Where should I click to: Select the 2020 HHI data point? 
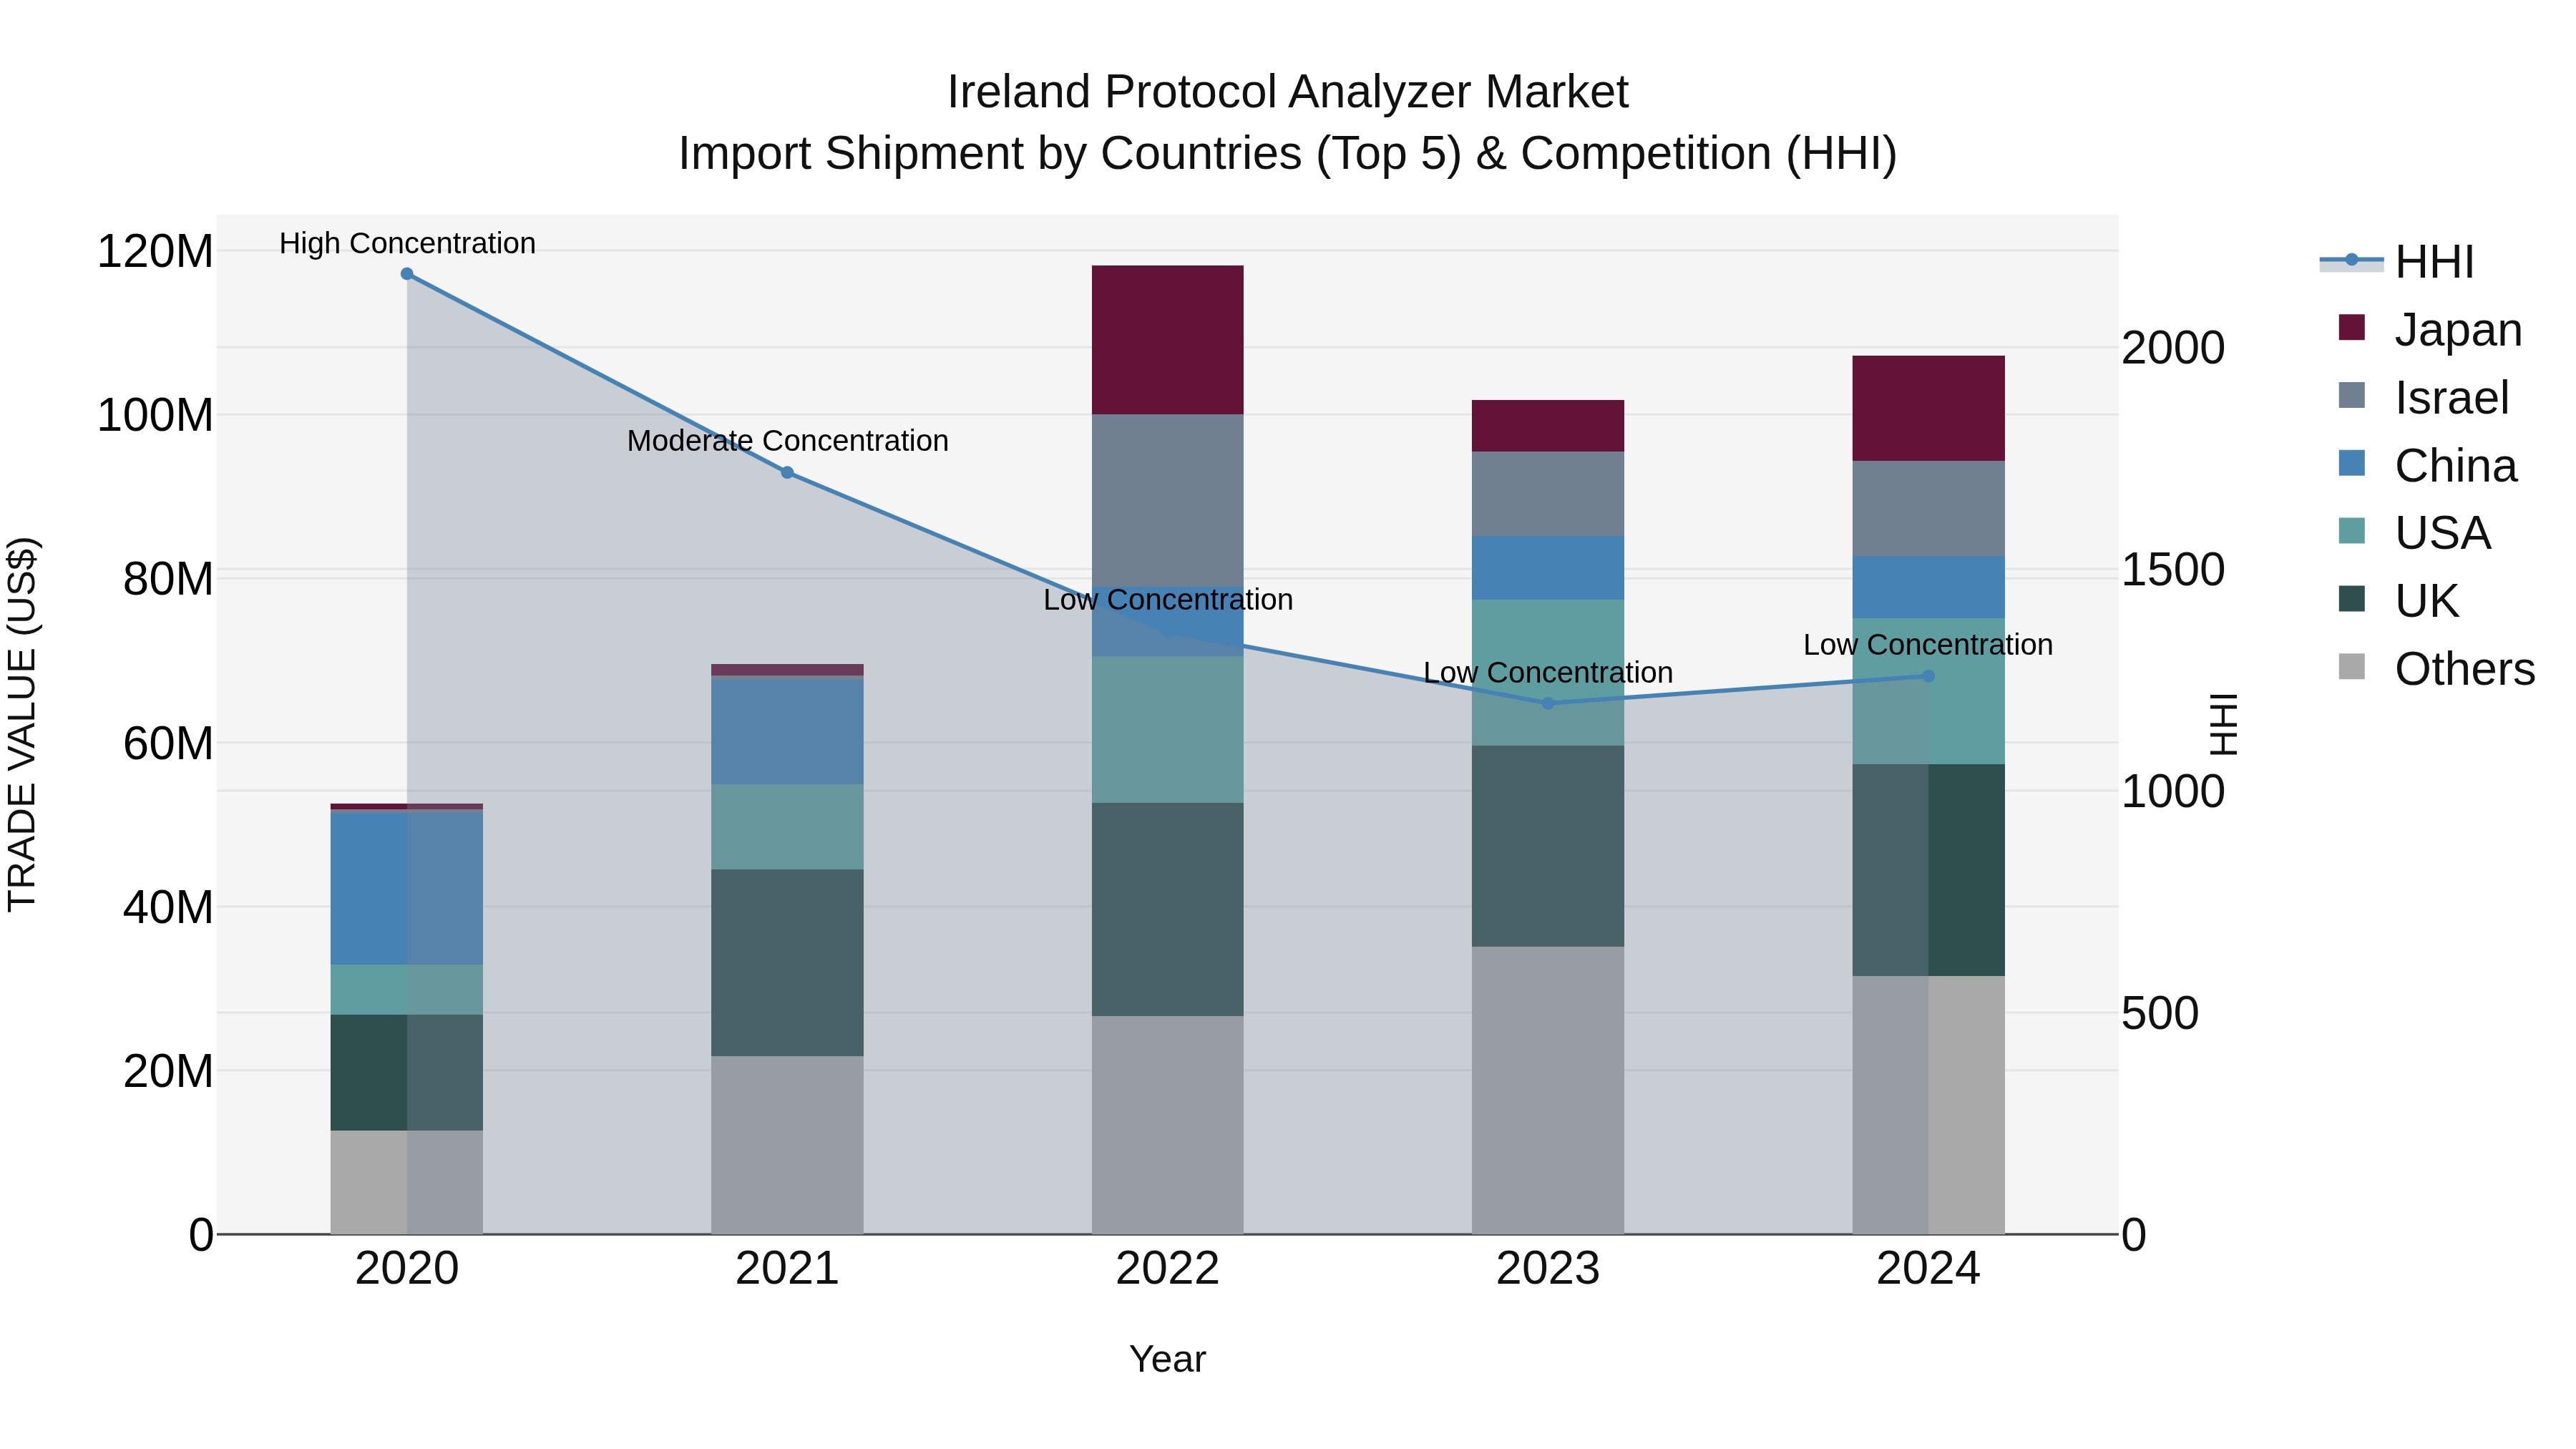pos(407,274)
